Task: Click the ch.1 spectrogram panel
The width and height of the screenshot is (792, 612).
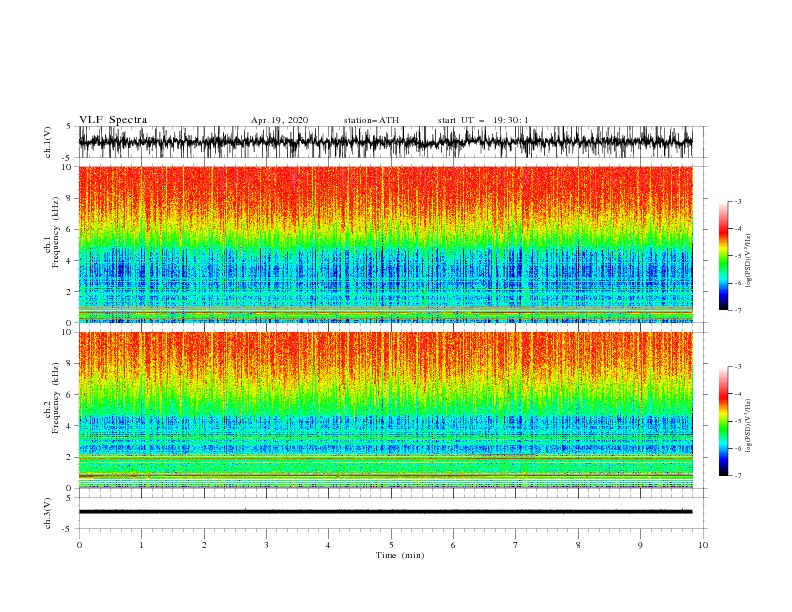Action: pos(385,244)
